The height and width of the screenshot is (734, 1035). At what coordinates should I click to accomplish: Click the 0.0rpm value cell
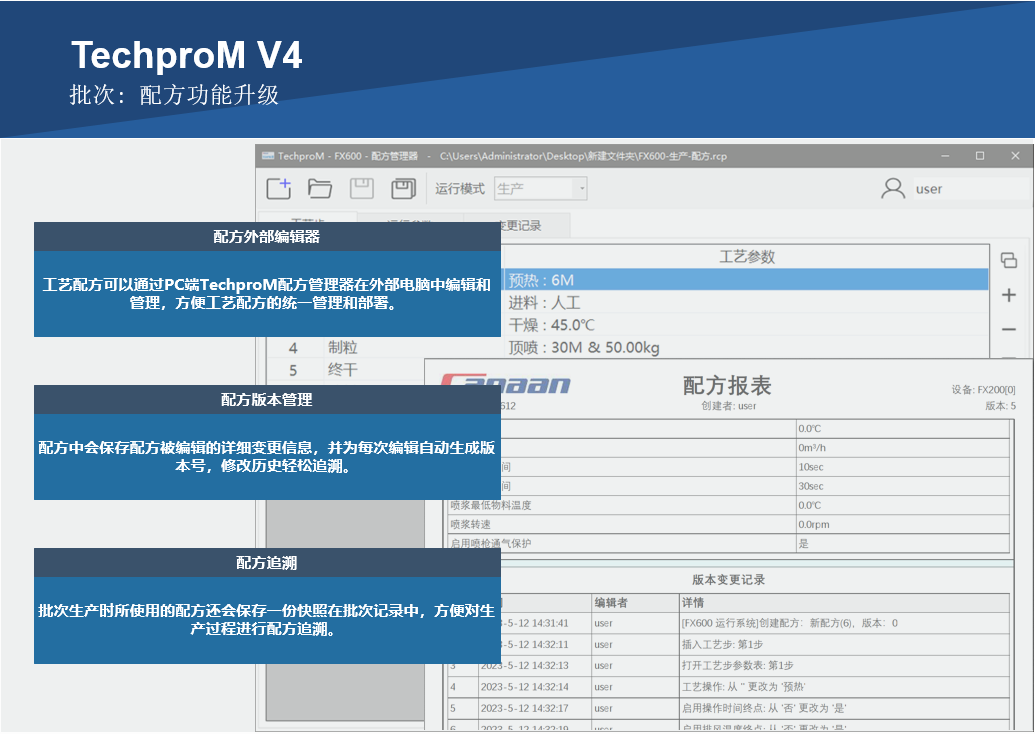pos(902,525)
